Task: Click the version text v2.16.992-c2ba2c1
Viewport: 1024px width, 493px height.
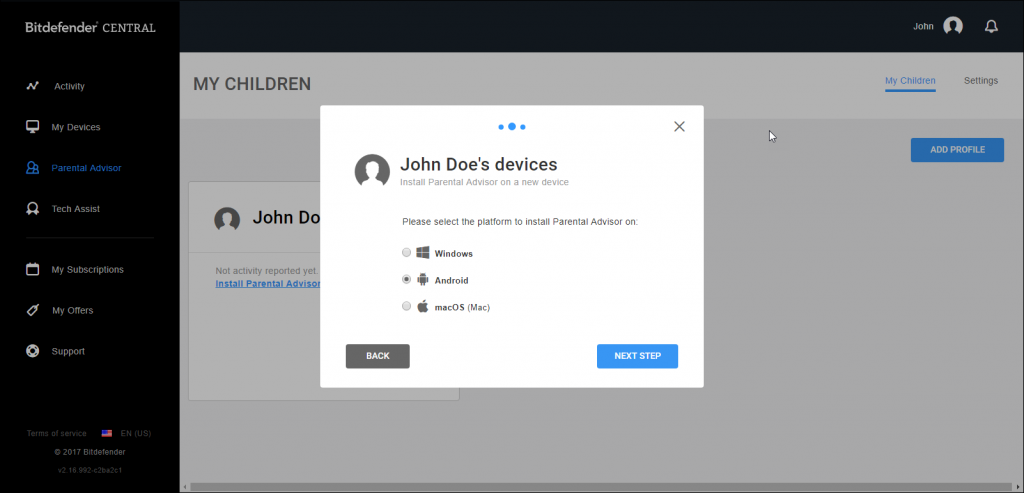Action: [x=89, y=469]
